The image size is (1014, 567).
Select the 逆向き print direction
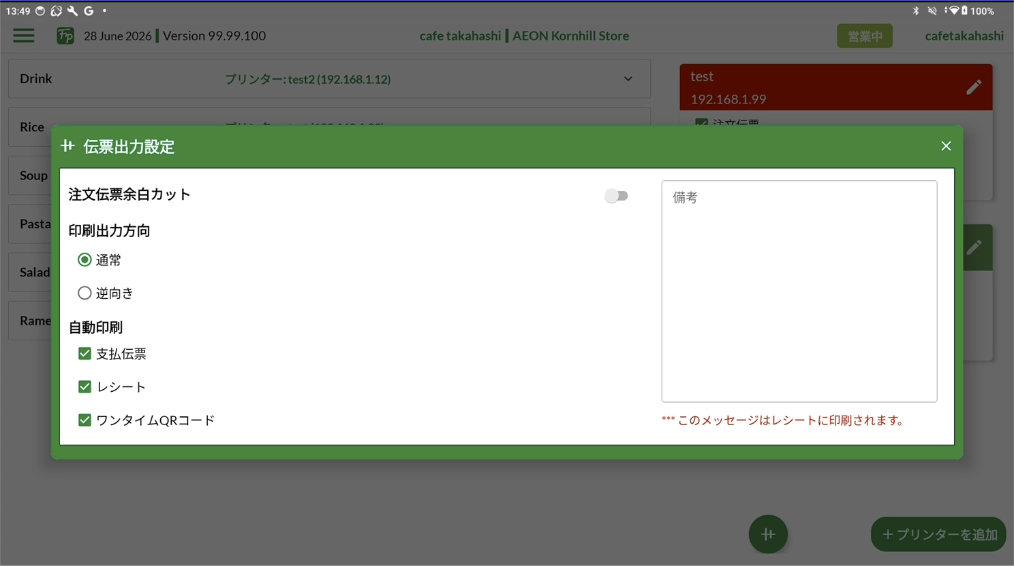[x=85, y=294]
